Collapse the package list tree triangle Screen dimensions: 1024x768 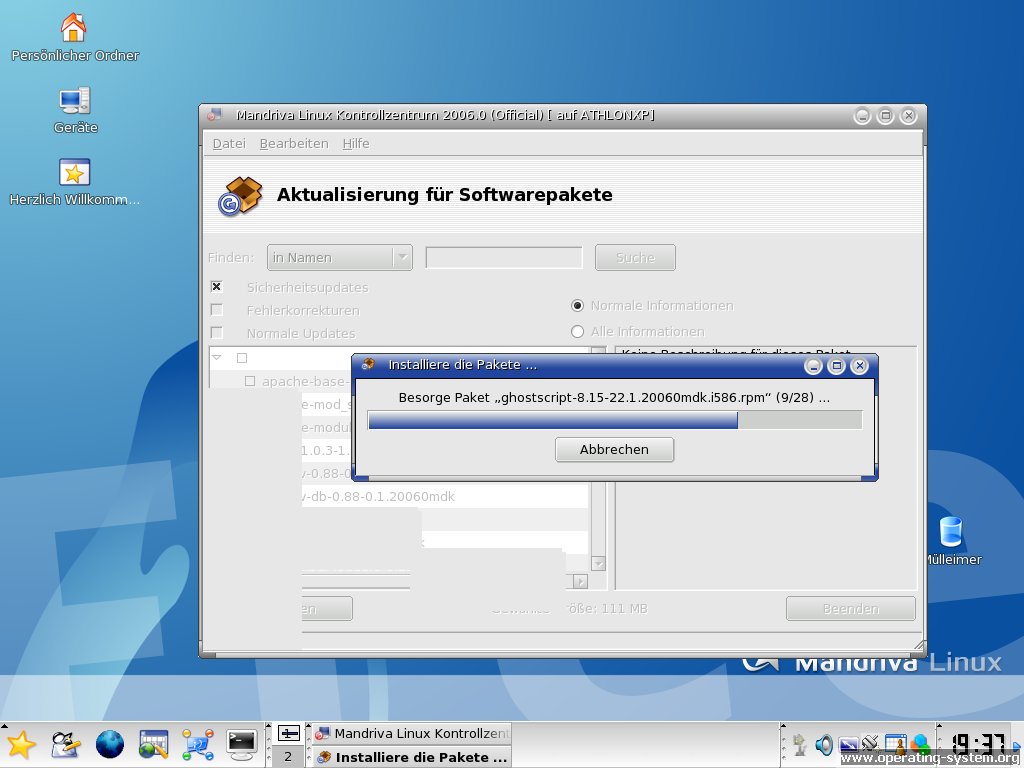pos(217,358)
